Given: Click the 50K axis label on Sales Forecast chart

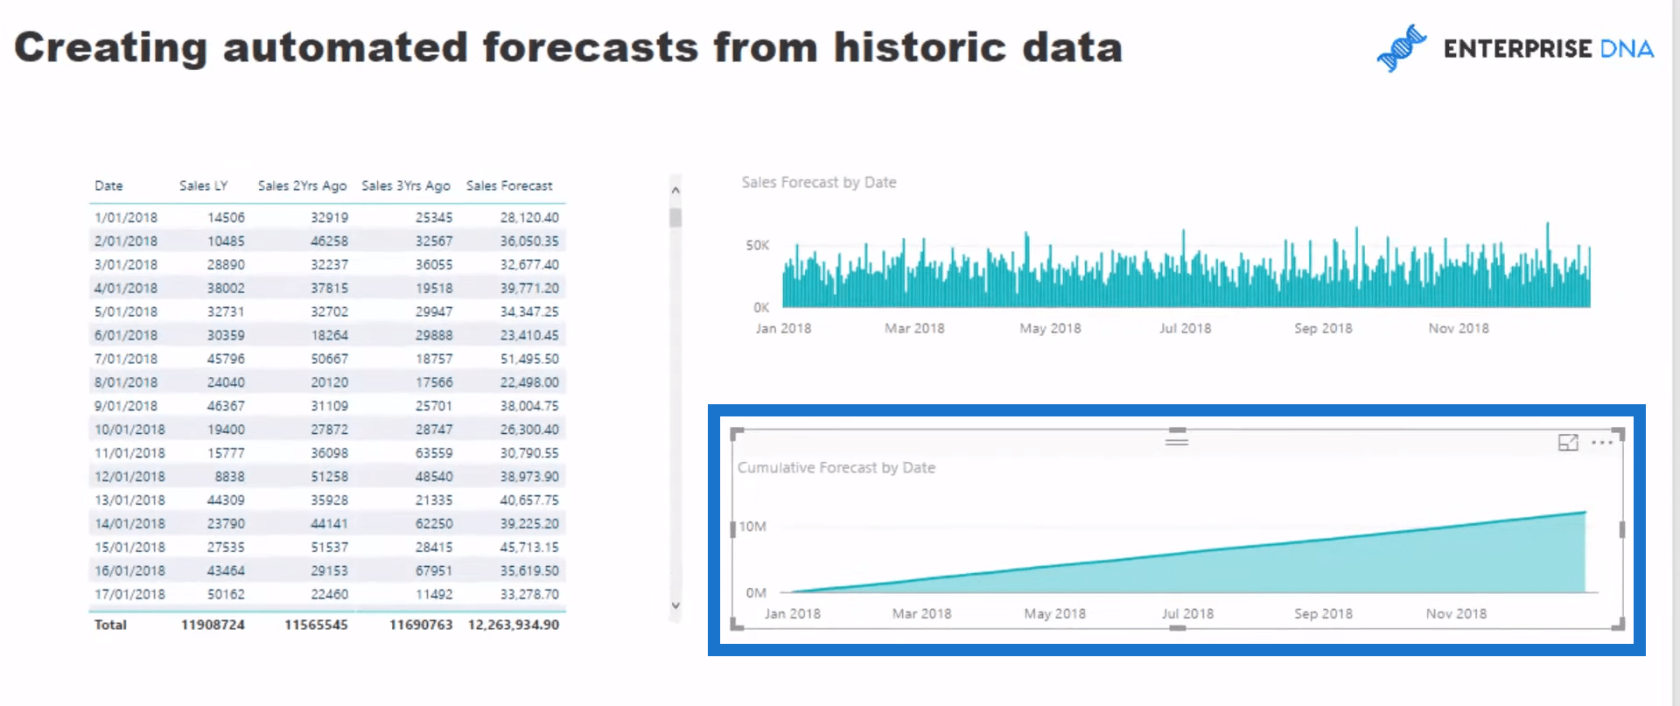Looking at the screenshot, I should (758, 245).
